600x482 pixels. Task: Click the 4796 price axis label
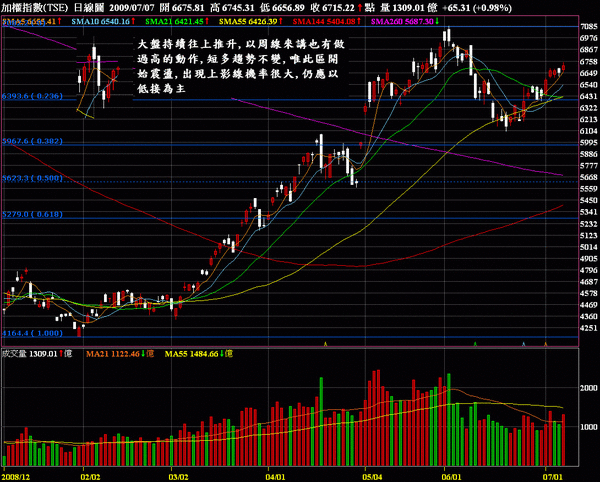[x=589, y=270]
